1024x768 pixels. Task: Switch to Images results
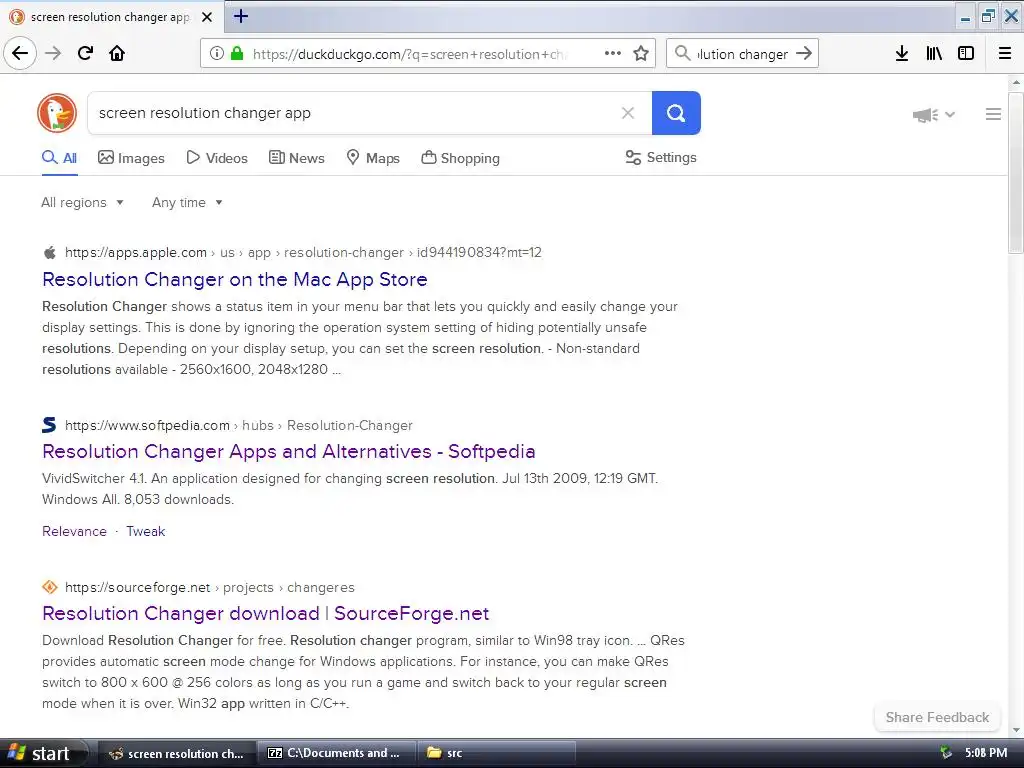click(131, 158)
